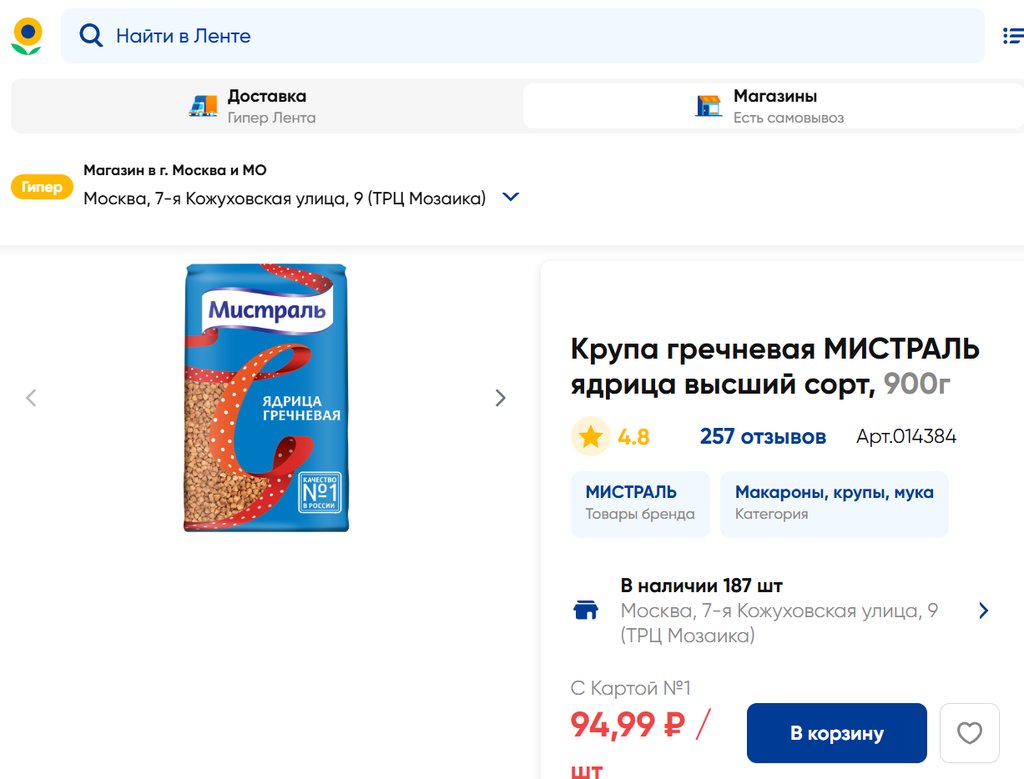1024x779 pixels.
Task: Click the store pickup shop icon
Action: tap(709, 106)
